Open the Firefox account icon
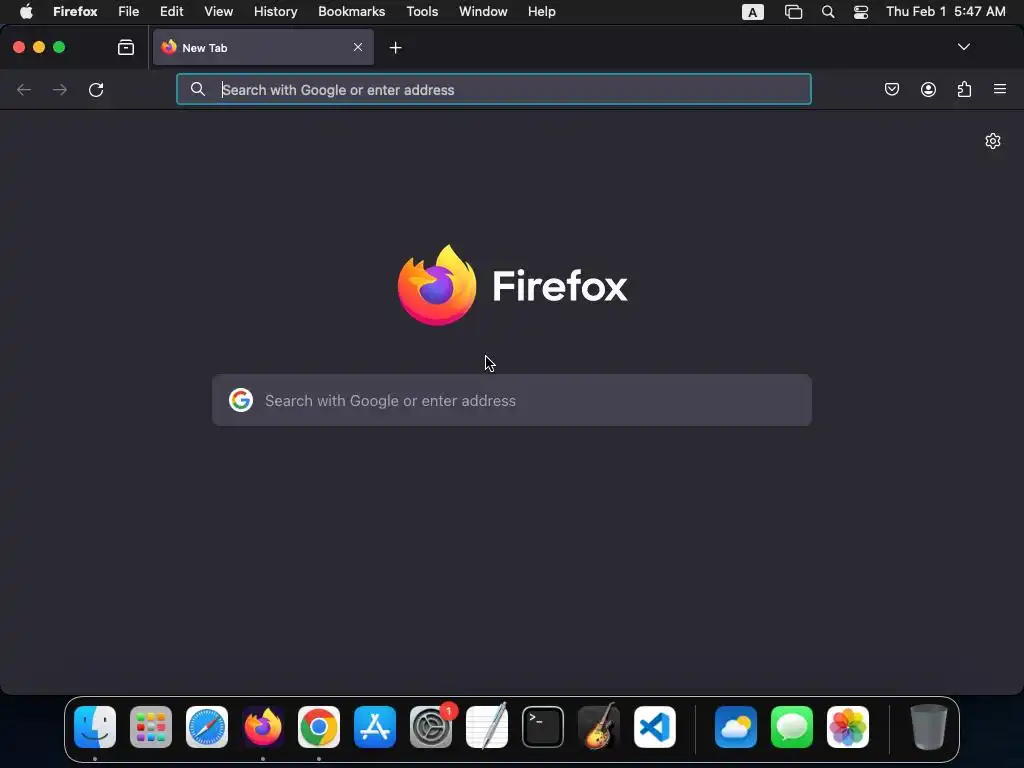The image size is (1024, 768). point(928,89)
